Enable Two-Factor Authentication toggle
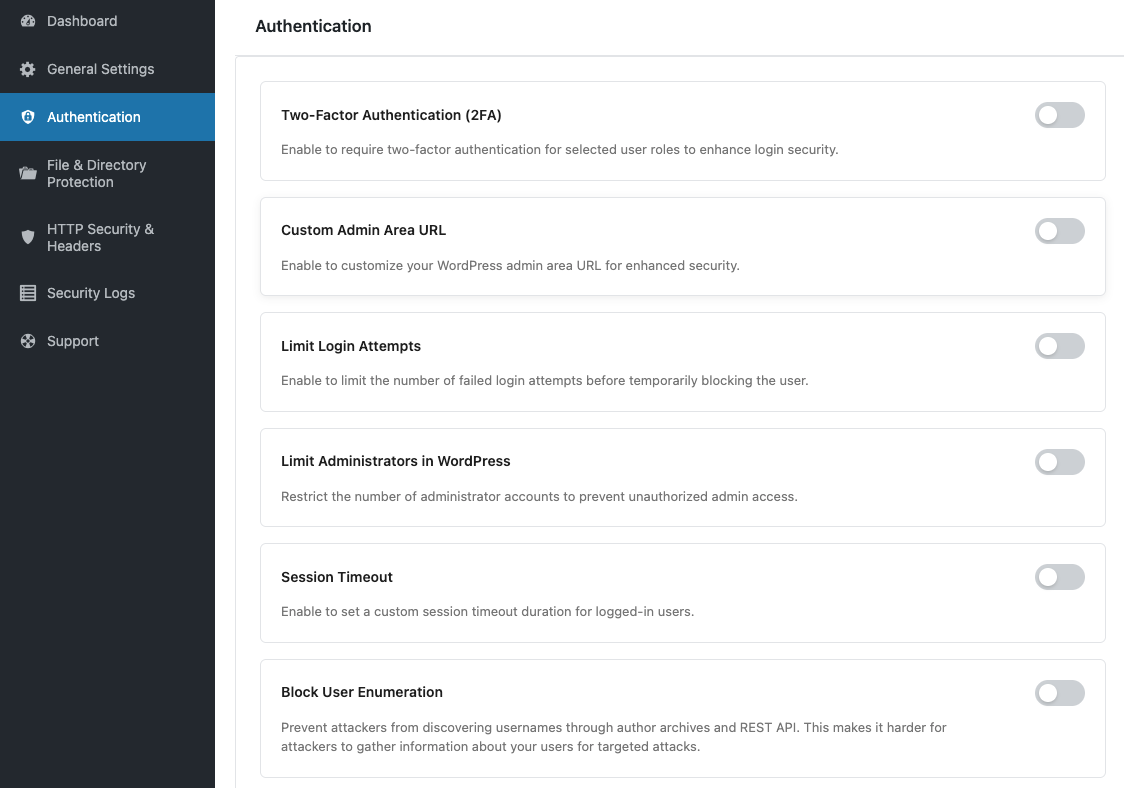Image resolution: width=1124 pixels, height=788 pixels. tap(1059, 115)
